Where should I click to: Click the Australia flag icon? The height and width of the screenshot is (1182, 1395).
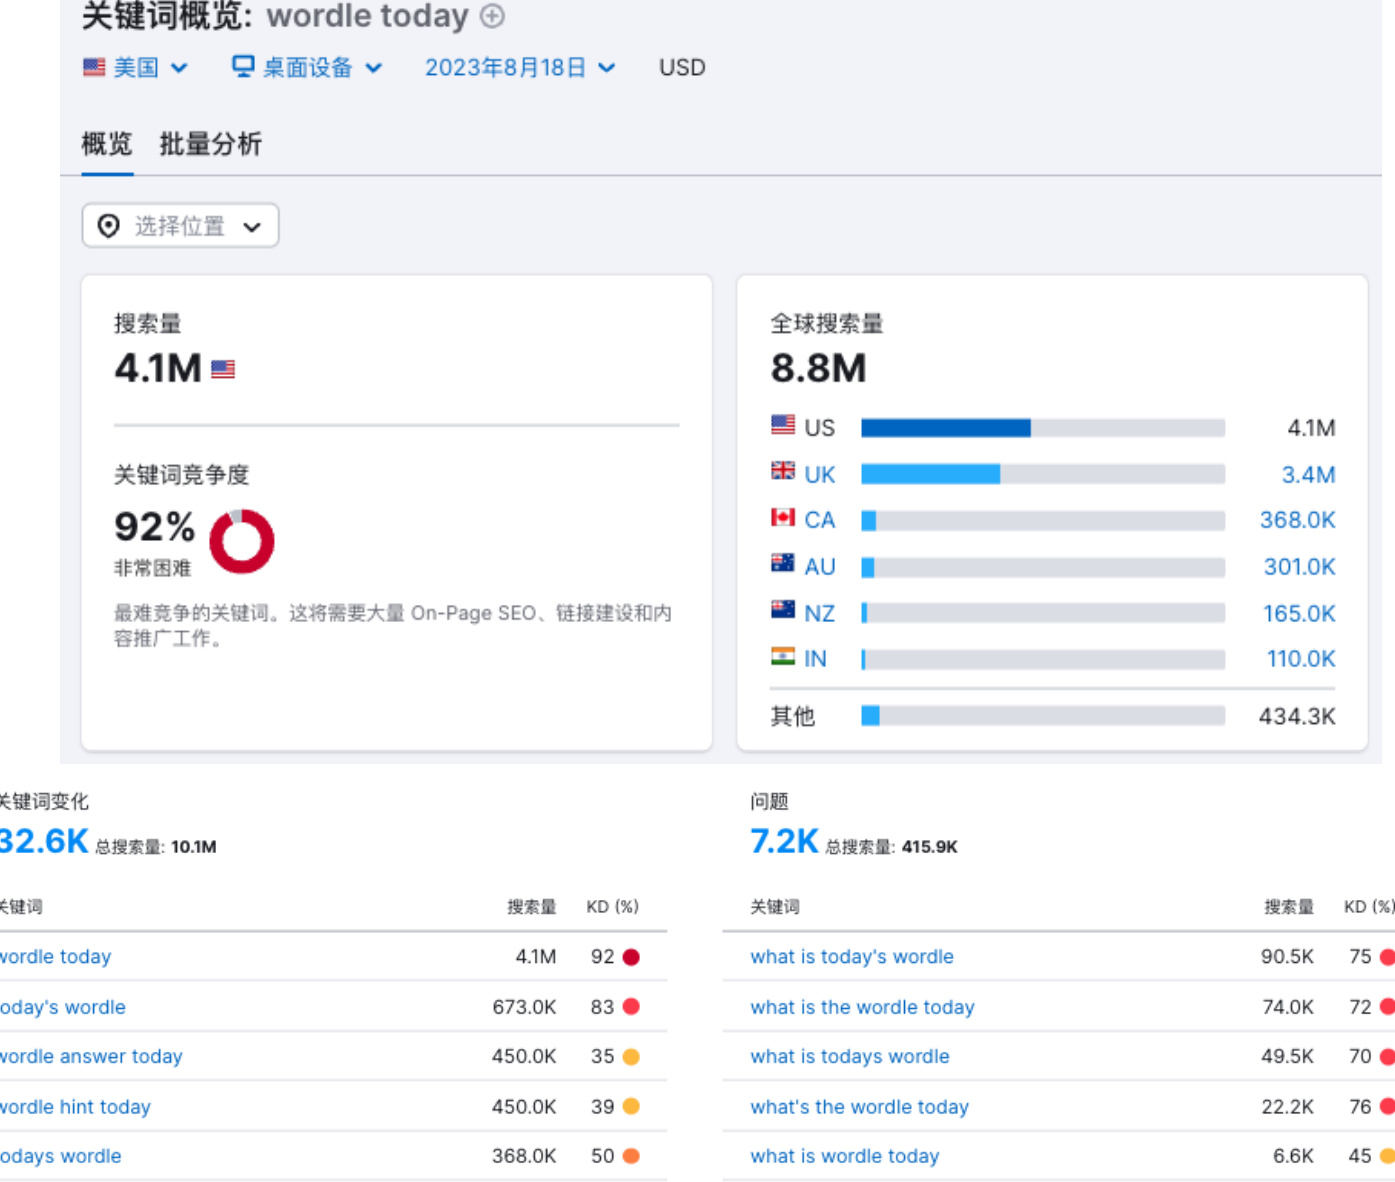tap(783, 563)
